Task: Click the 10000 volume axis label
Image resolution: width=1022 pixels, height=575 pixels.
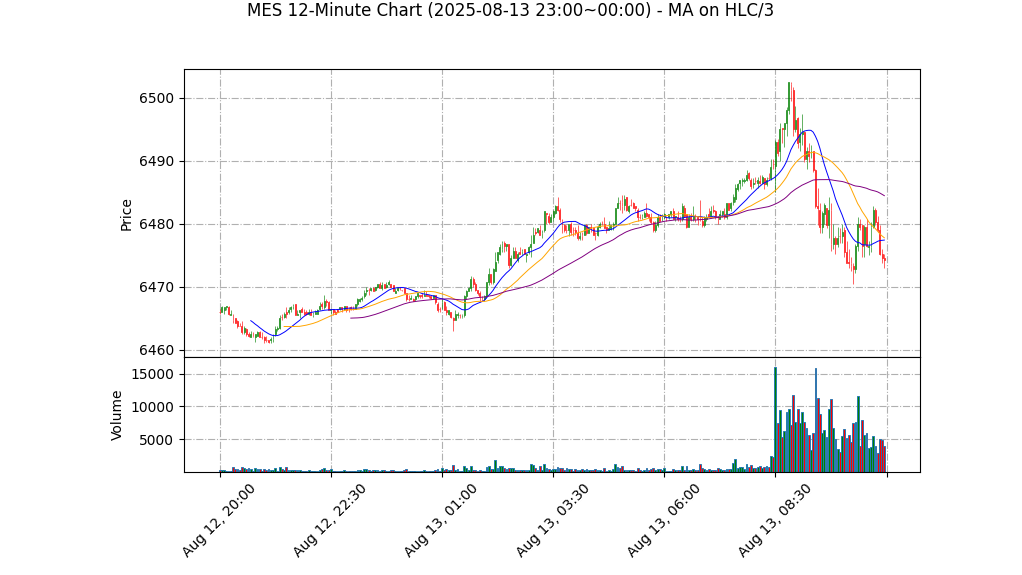Action: coord(153,407)
